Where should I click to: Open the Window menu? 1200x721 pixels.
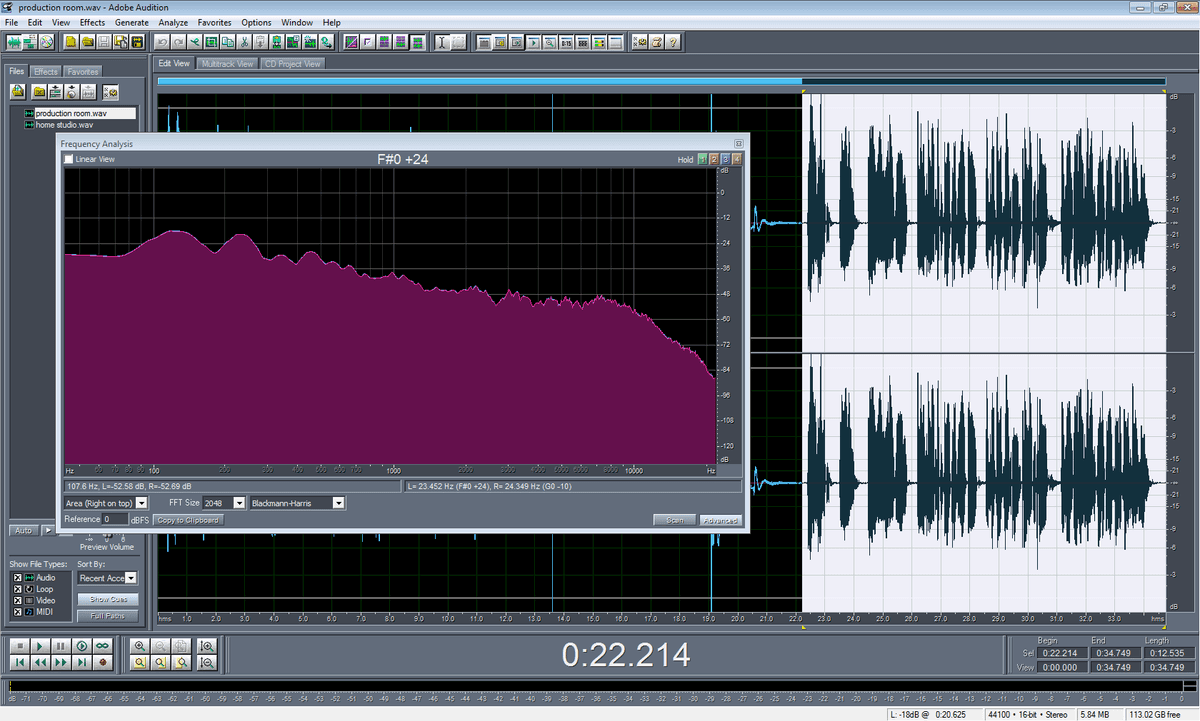(296, 22)
